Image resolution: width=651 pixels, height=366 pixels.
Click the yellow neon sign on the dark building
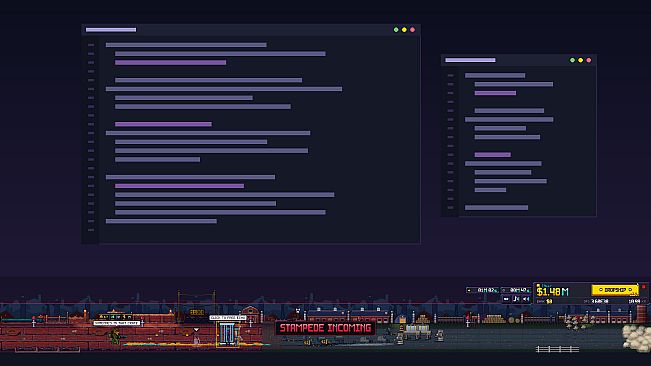coord(197,312)
